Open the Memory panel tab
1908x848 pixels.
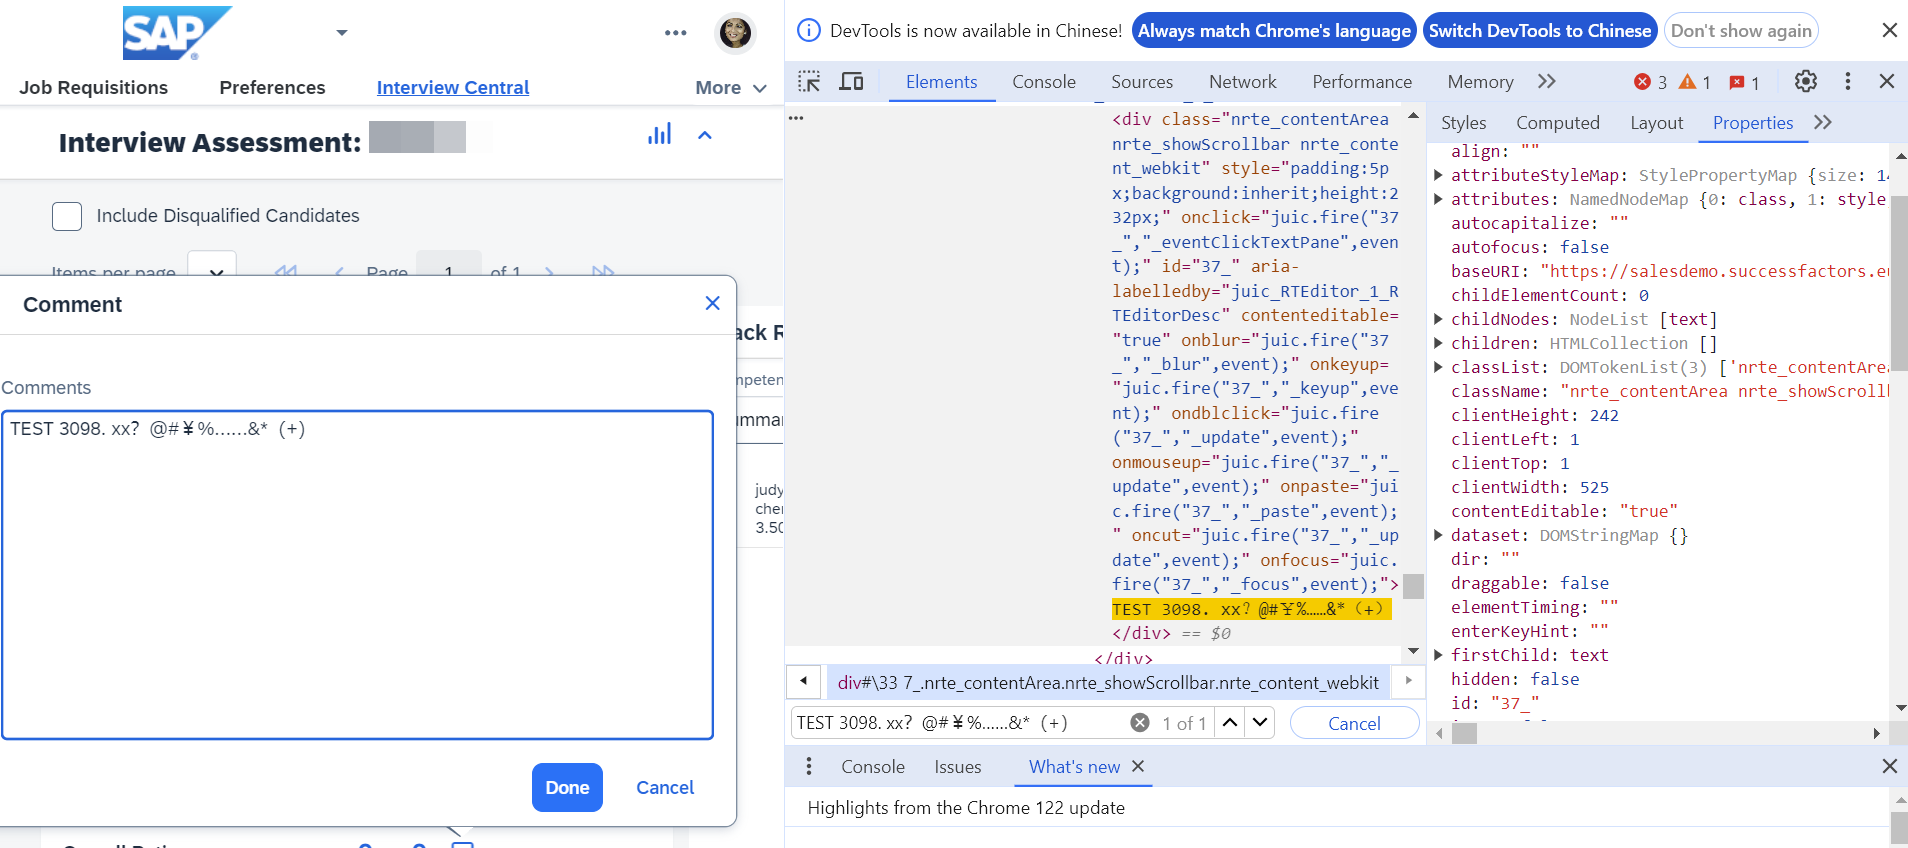pos(1480,82)
